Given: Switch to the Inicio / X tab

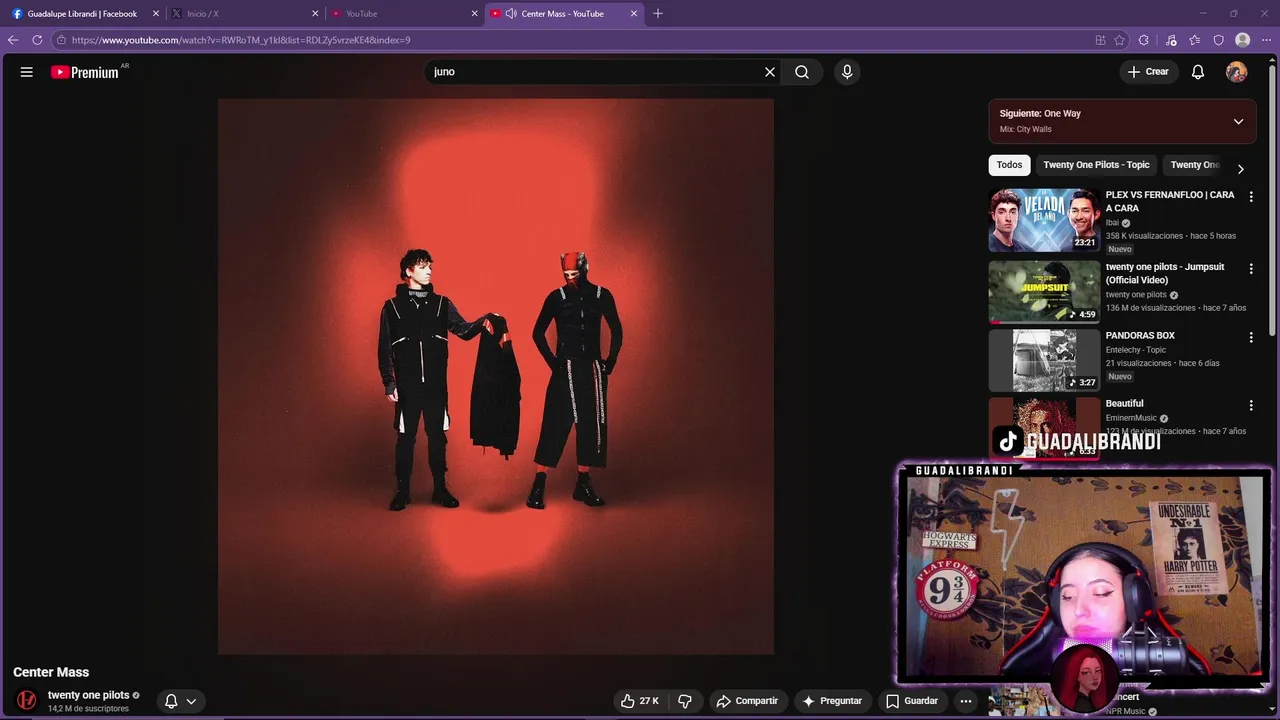Looking at the screenshot, I should (244, 14).
